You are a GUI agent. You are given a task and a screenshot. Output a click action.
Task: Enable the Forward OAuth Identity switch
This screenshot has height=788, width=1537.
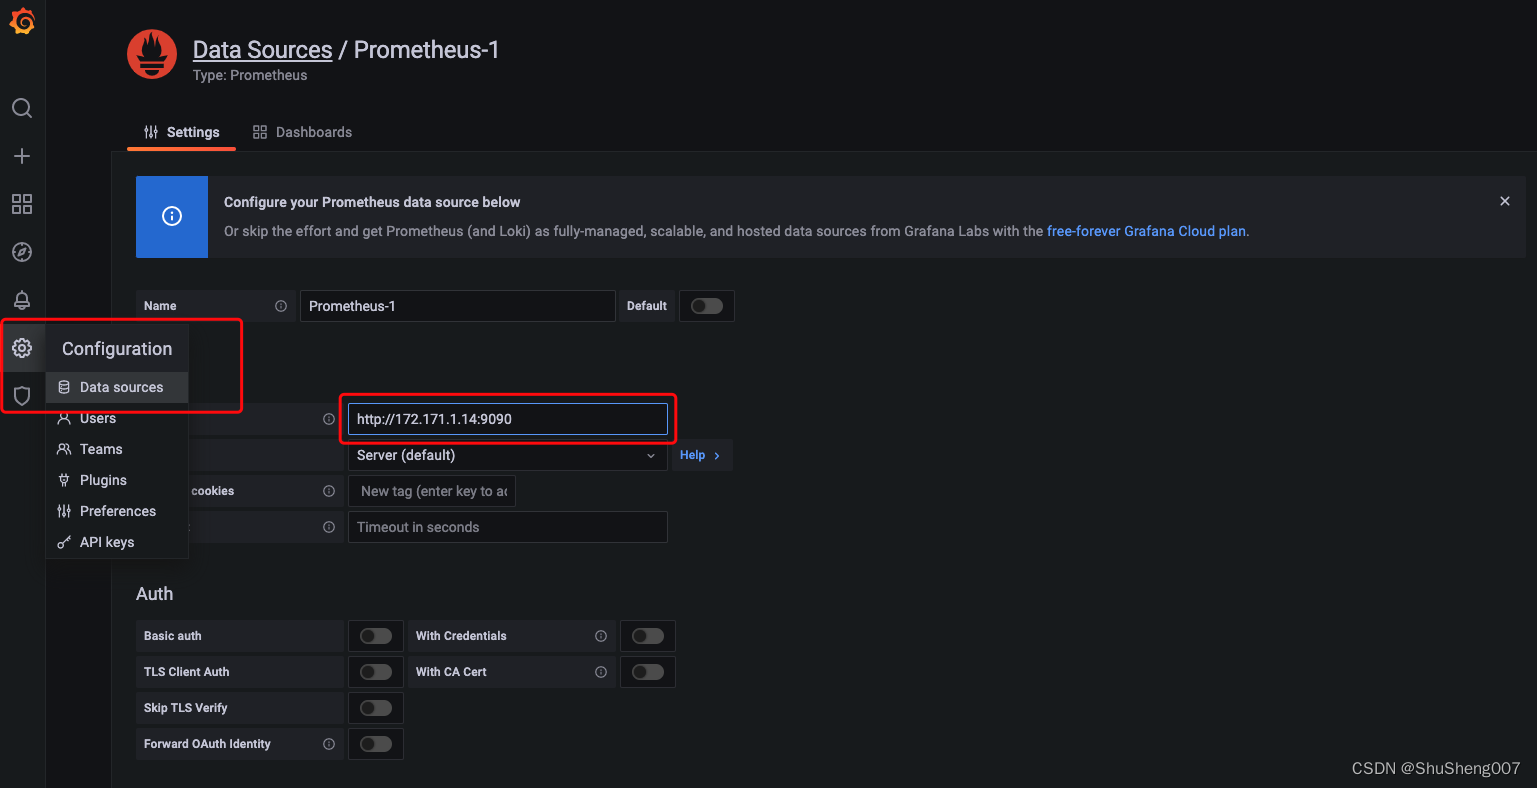[x=376, y=744]
